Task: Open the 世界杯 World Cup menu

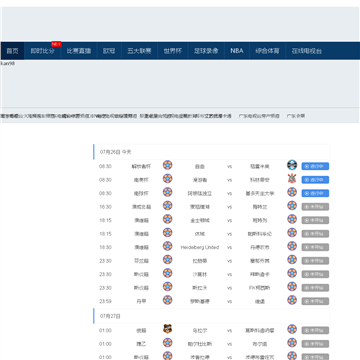Action: click(x=173, y=51)
